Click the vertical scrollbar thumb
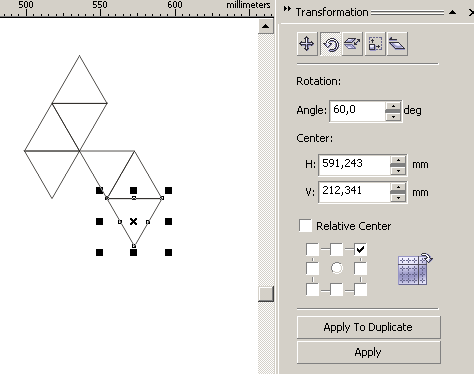The image size is (474, 374). pyautogui.click(x=266, y=294)
